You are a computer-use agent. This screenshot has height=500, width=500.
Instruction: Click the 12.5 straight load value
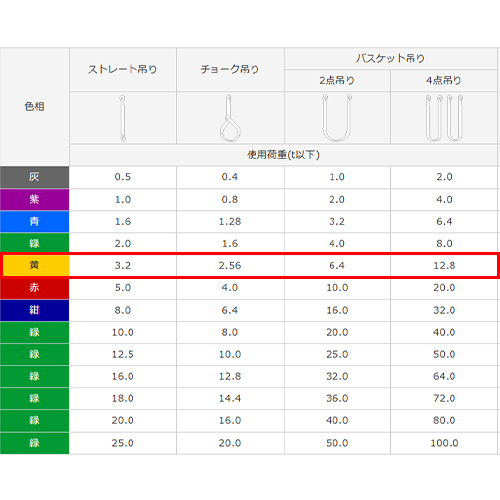coord(123,354)
